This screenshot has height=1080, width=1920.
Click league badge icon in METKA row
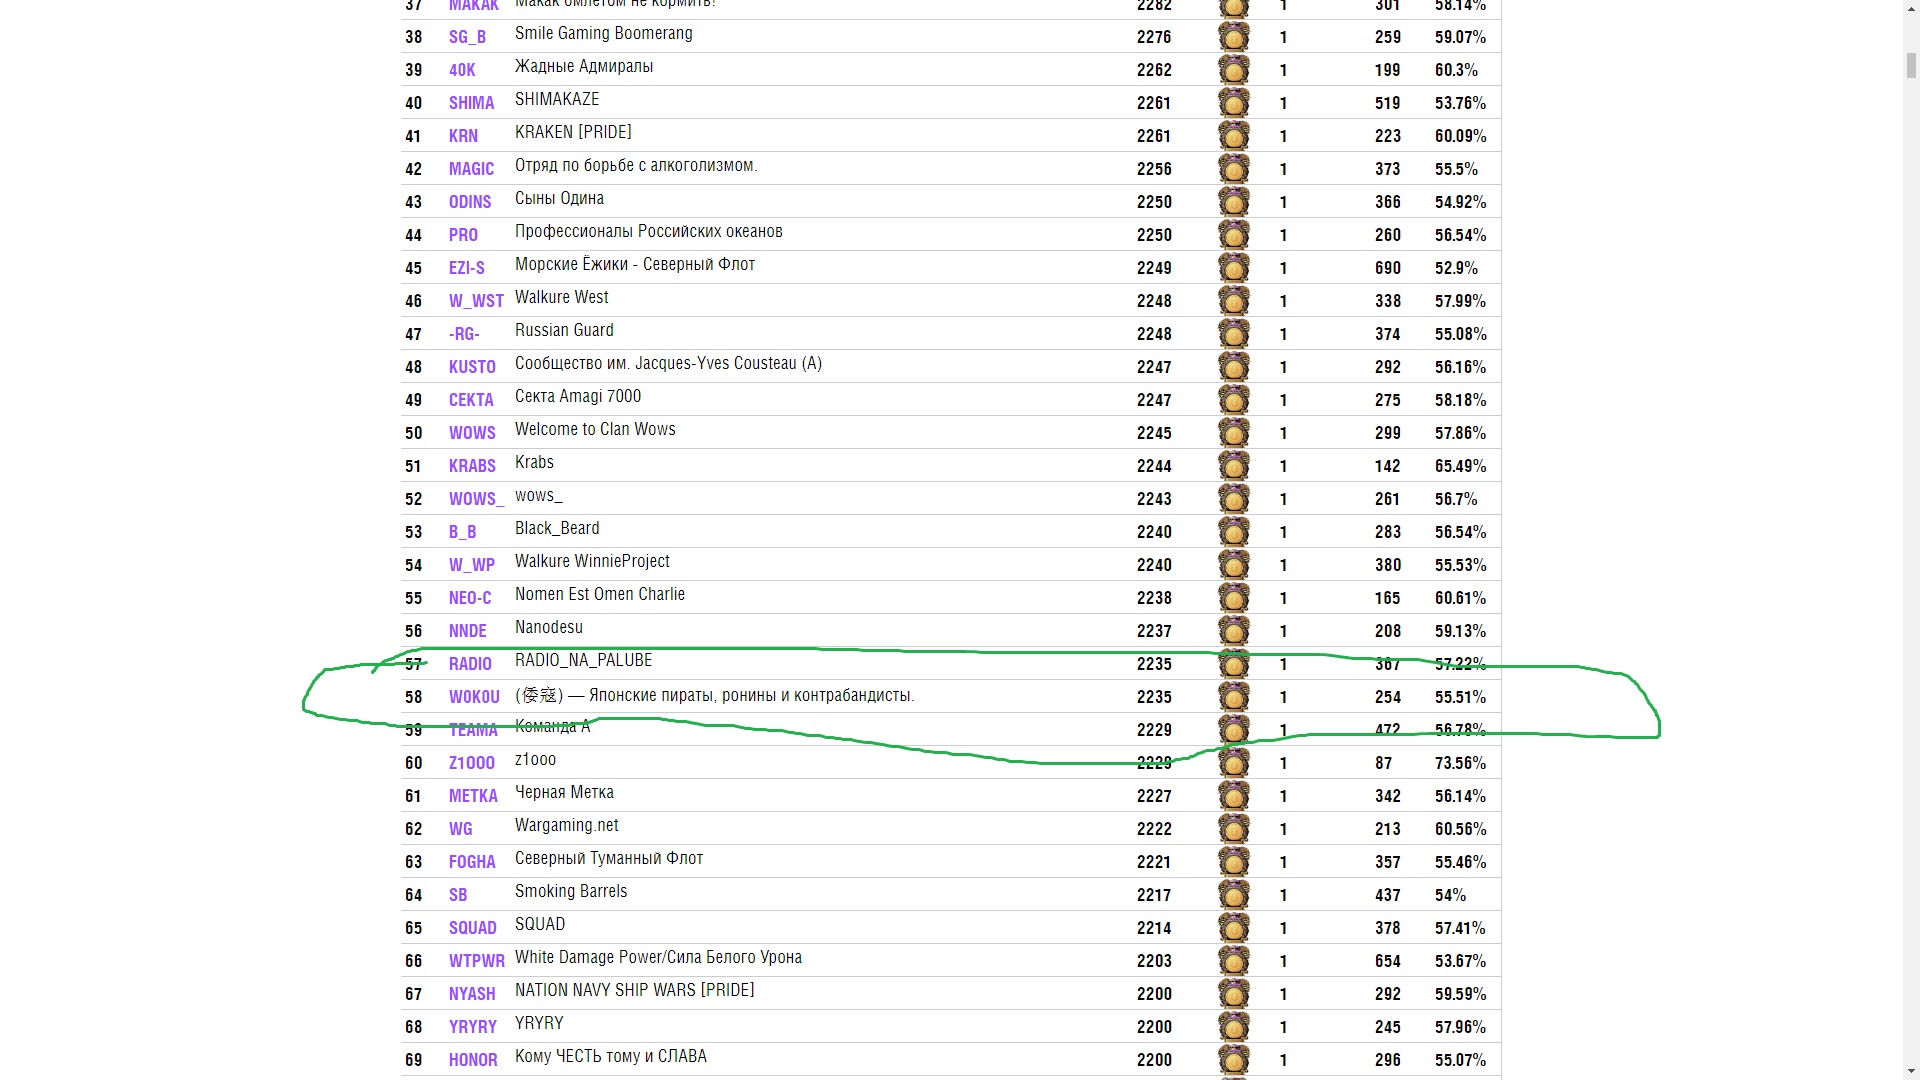pyautogui.click(x=1234, y=796)
